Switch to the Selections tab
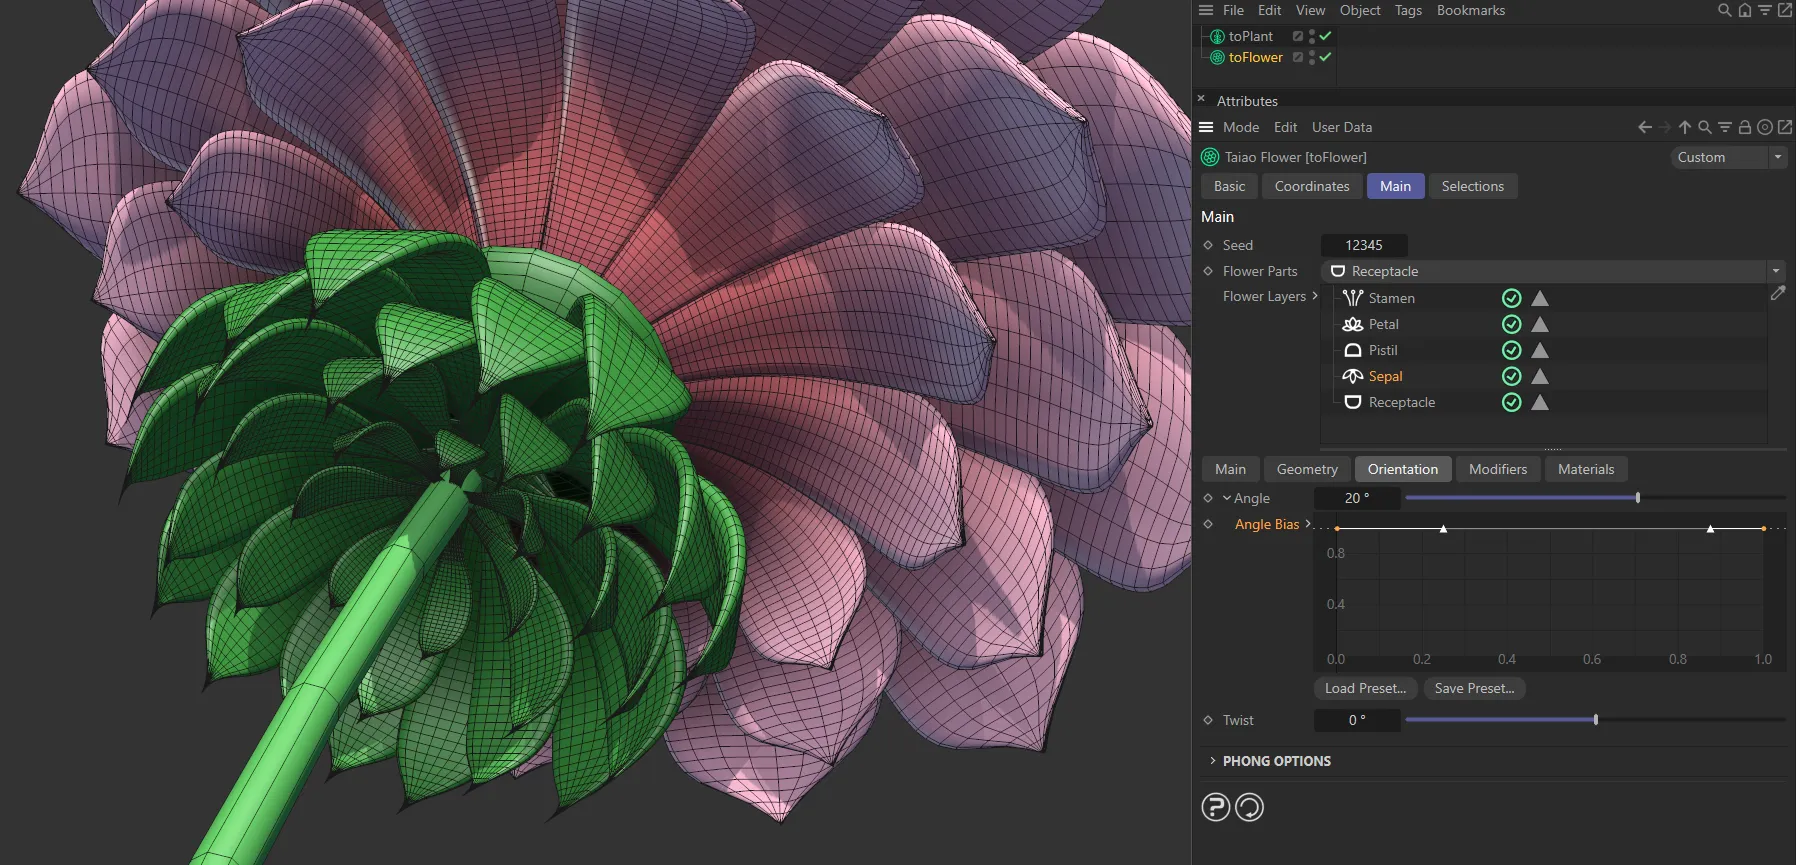 tap(1473, 186)
